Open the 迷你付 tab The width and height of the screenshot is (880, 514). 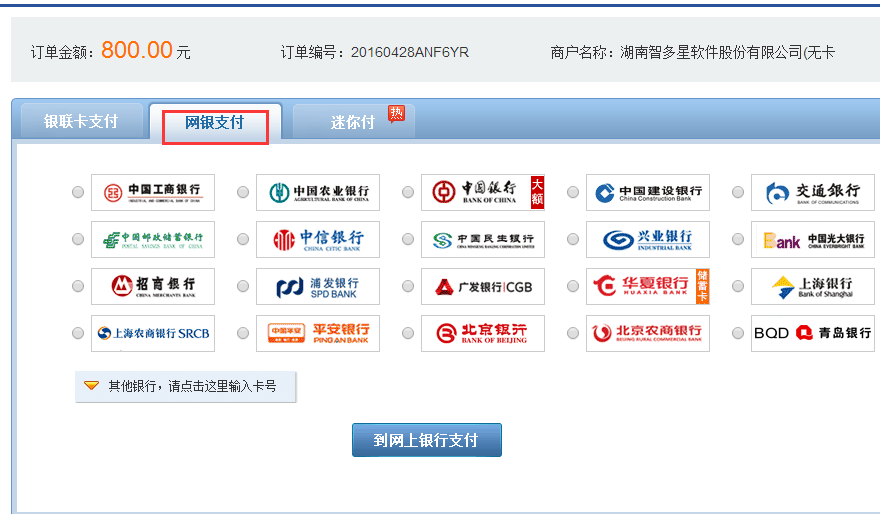pyautogui.click(x=353, y=122)
